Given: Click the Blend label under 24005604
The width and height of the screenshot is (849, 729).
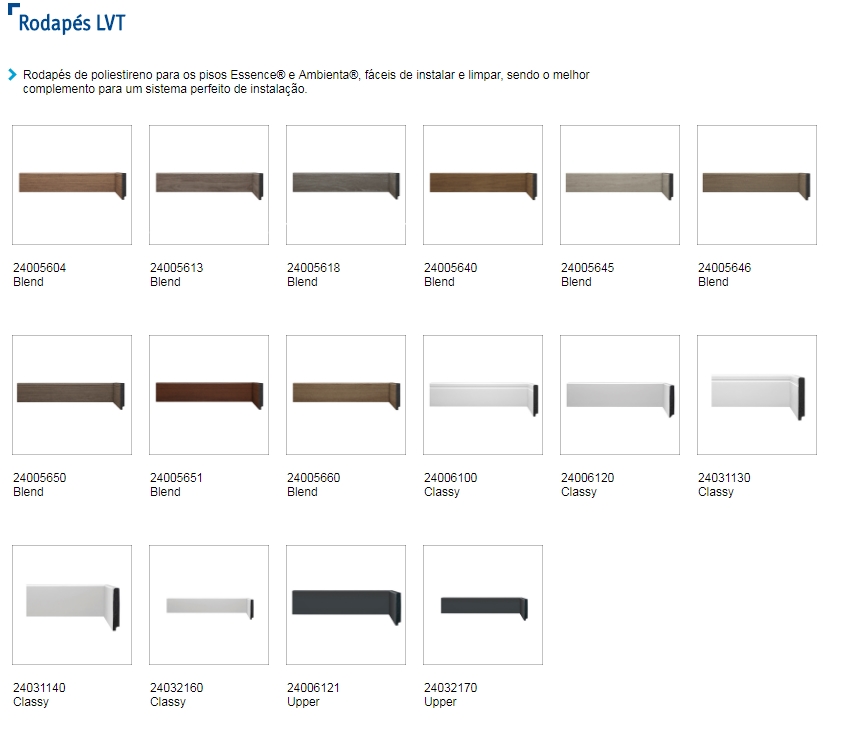Looking at the screenshot, I should click(x=28, y=282).
